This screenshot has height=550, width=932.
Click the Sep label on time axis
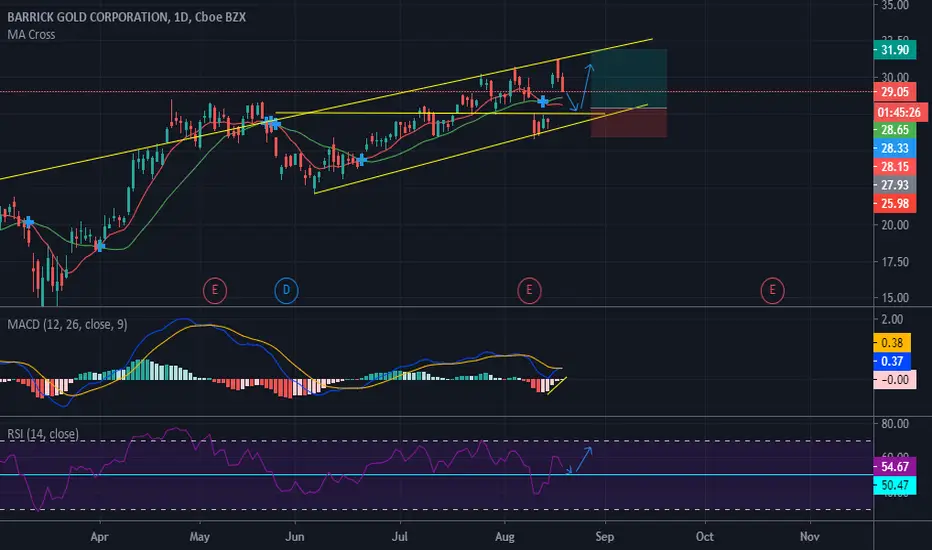(x=604, y=536)
